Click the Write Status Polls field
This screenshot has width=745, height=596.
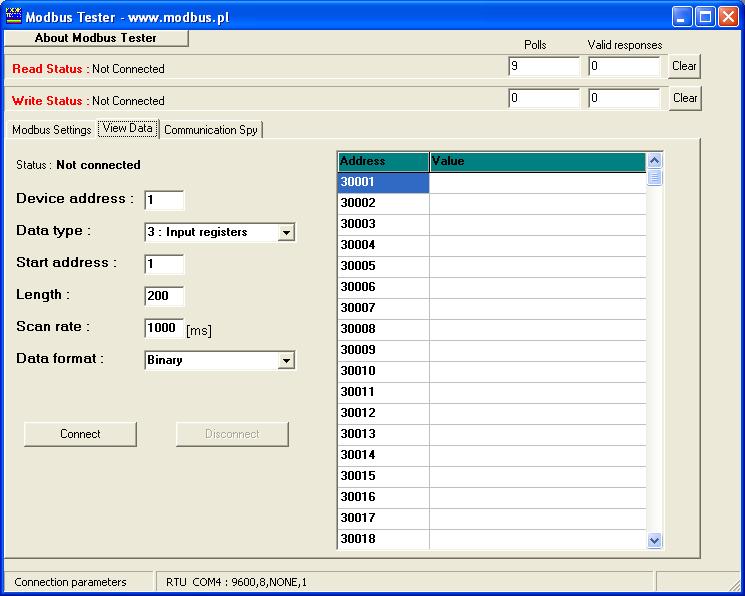point(544,98)
